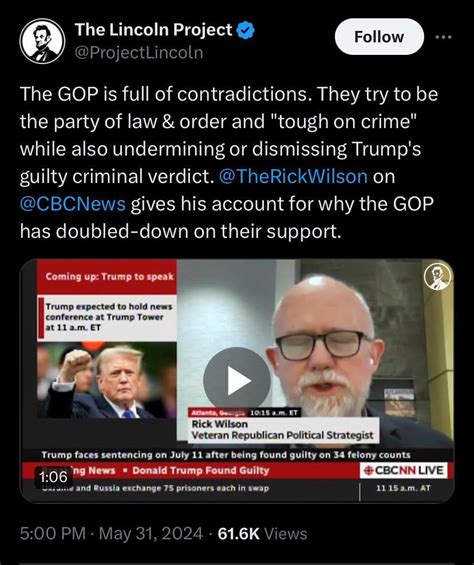474x565 pixels.
Task: Click the Lincoln logo watermark on video
Action: [x=437, y=277]
